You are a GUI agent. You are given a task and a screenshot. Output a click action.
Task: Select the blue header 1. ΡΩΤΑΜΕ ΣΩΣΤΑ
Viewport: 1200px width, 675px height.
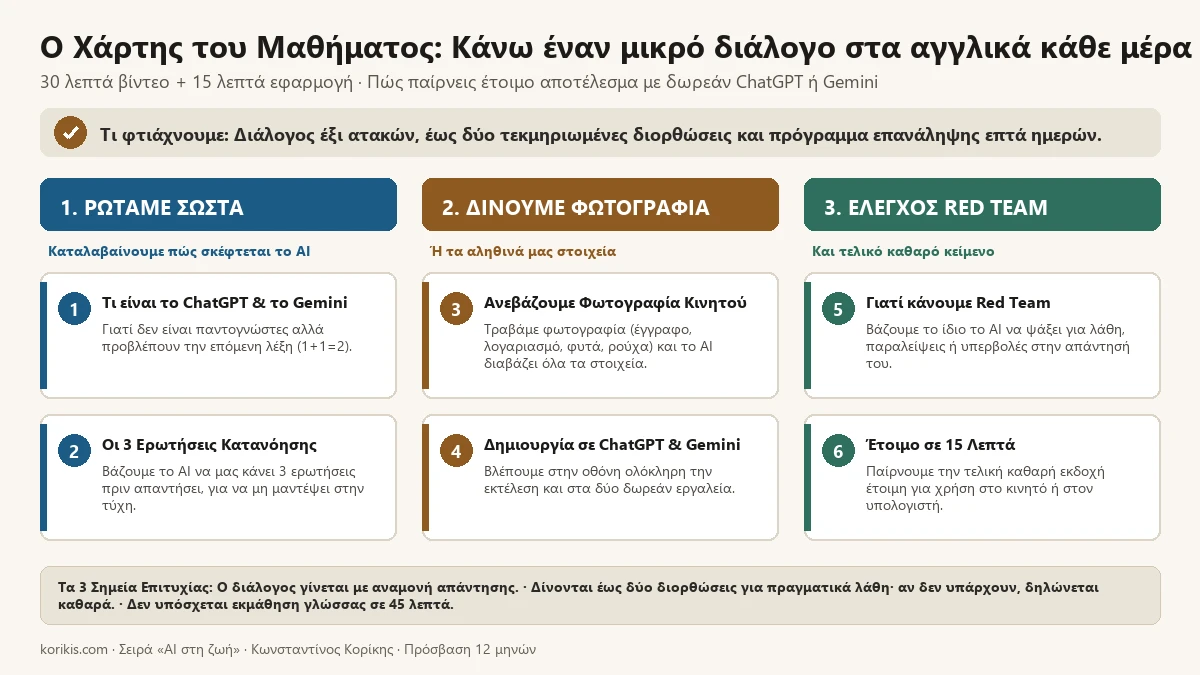[x=218, y=205]
